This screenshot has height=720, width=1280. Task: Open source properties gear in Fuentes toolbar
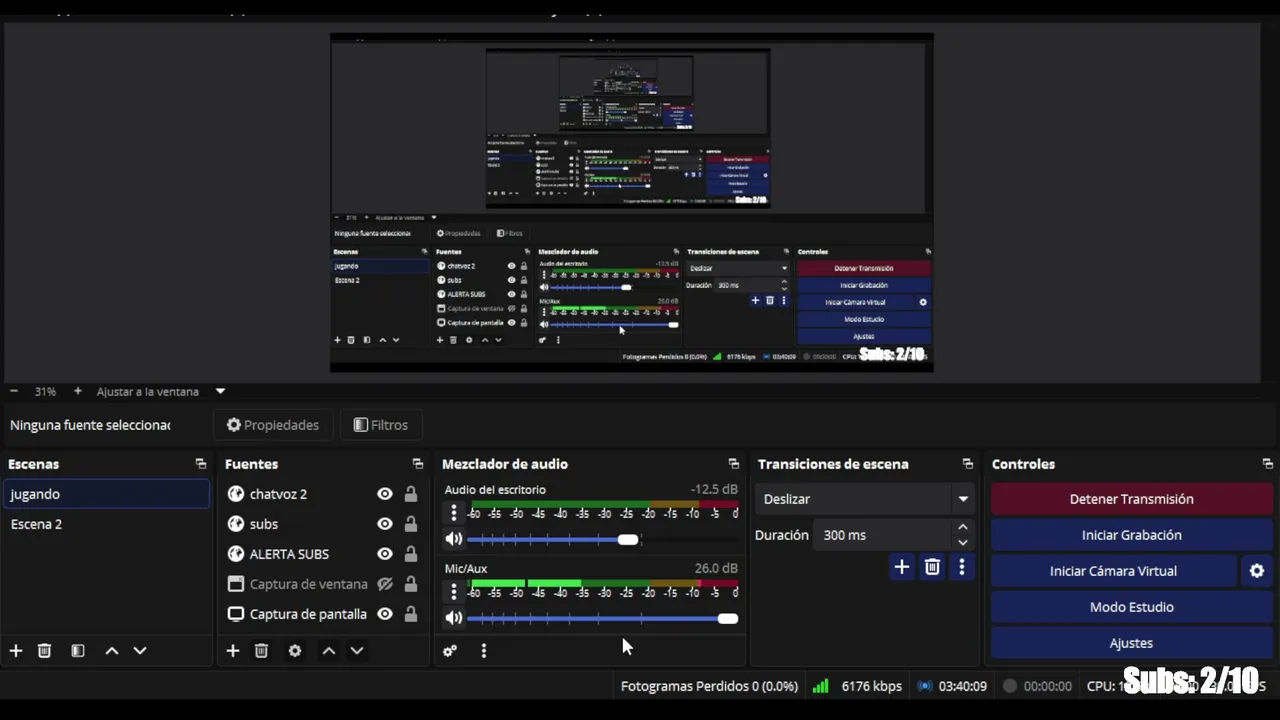tap(295, 651)
